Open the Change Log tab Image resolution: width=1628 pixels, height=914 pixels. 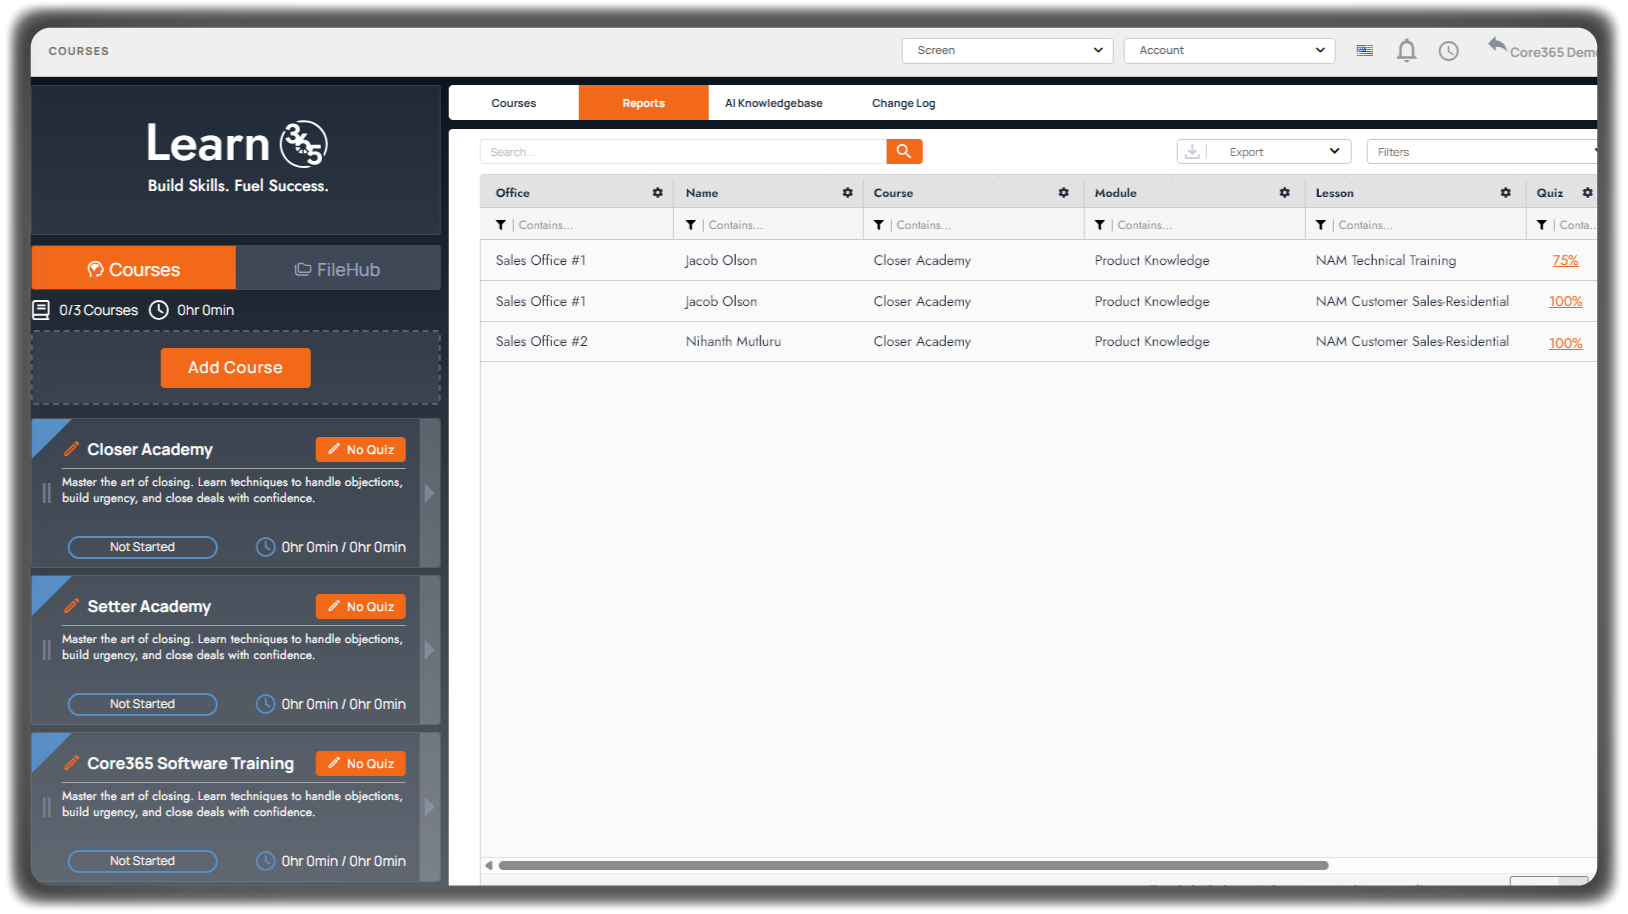(904, 103)
